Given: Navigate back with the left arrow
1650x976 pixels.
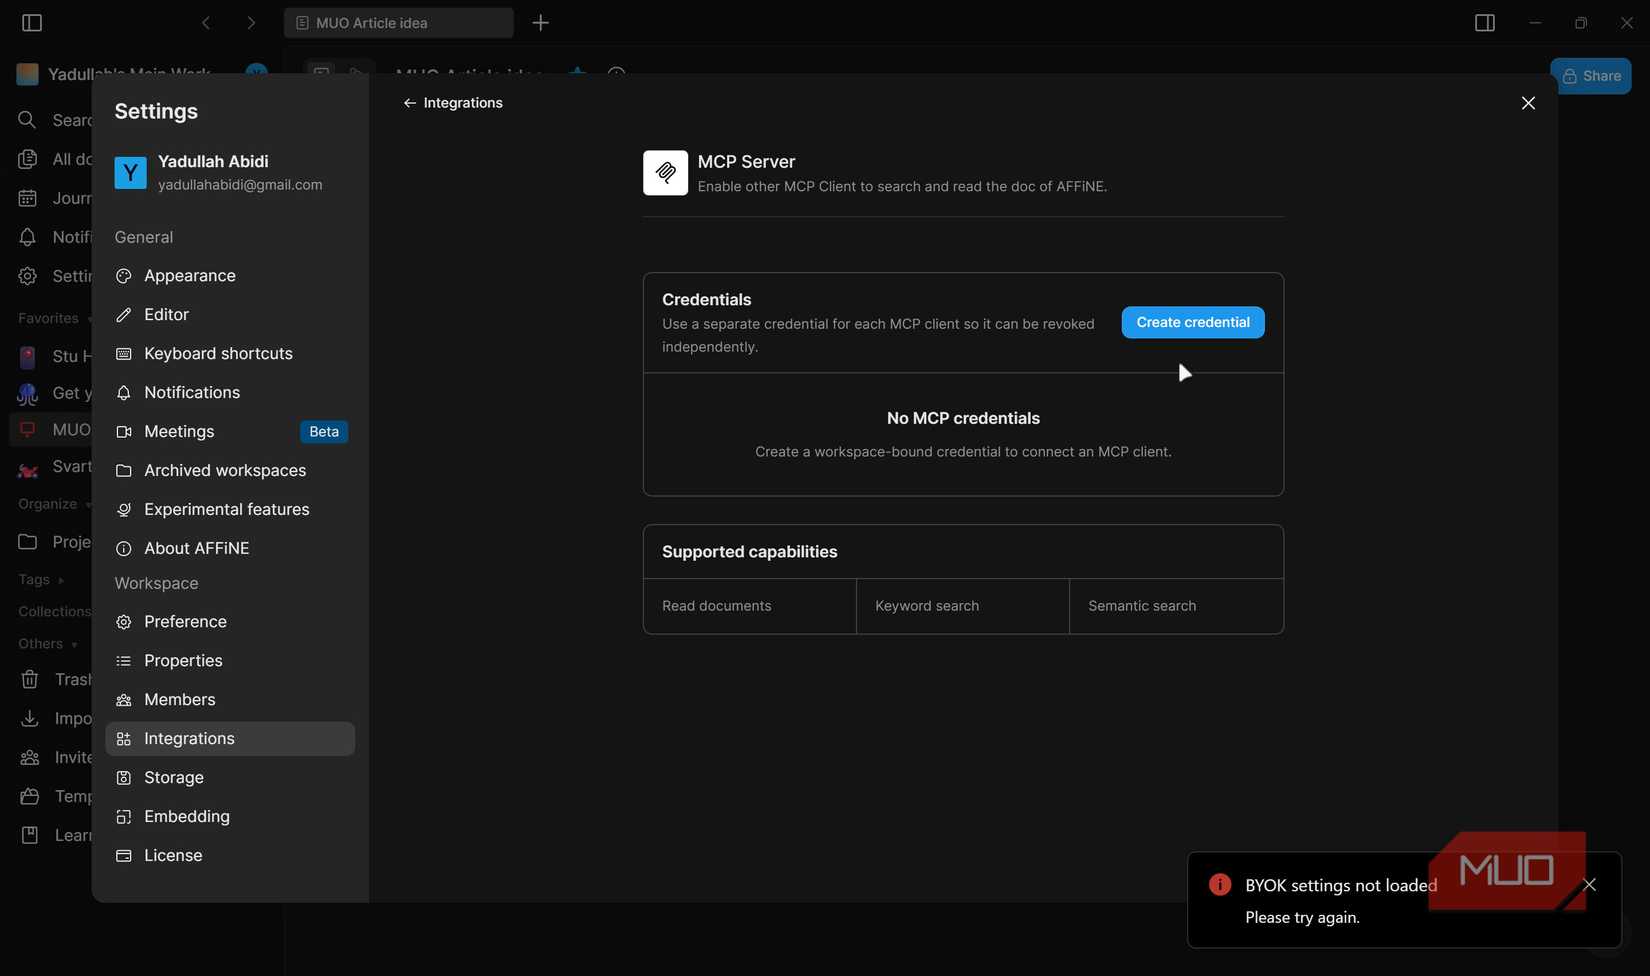Looking at the screenshot, I should 206,22.
